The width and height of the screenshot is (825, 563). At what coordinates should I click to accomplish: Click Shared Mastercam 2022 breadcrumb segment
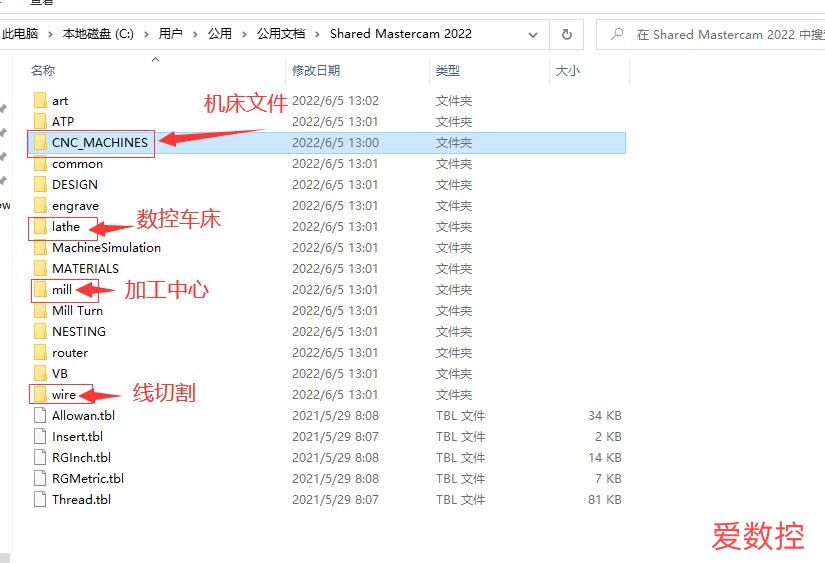coord(401,34)
